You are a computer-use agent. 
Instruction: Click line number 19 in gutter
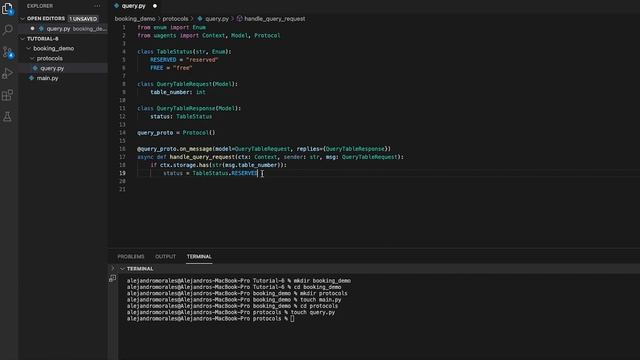click(x=122, y=173)
